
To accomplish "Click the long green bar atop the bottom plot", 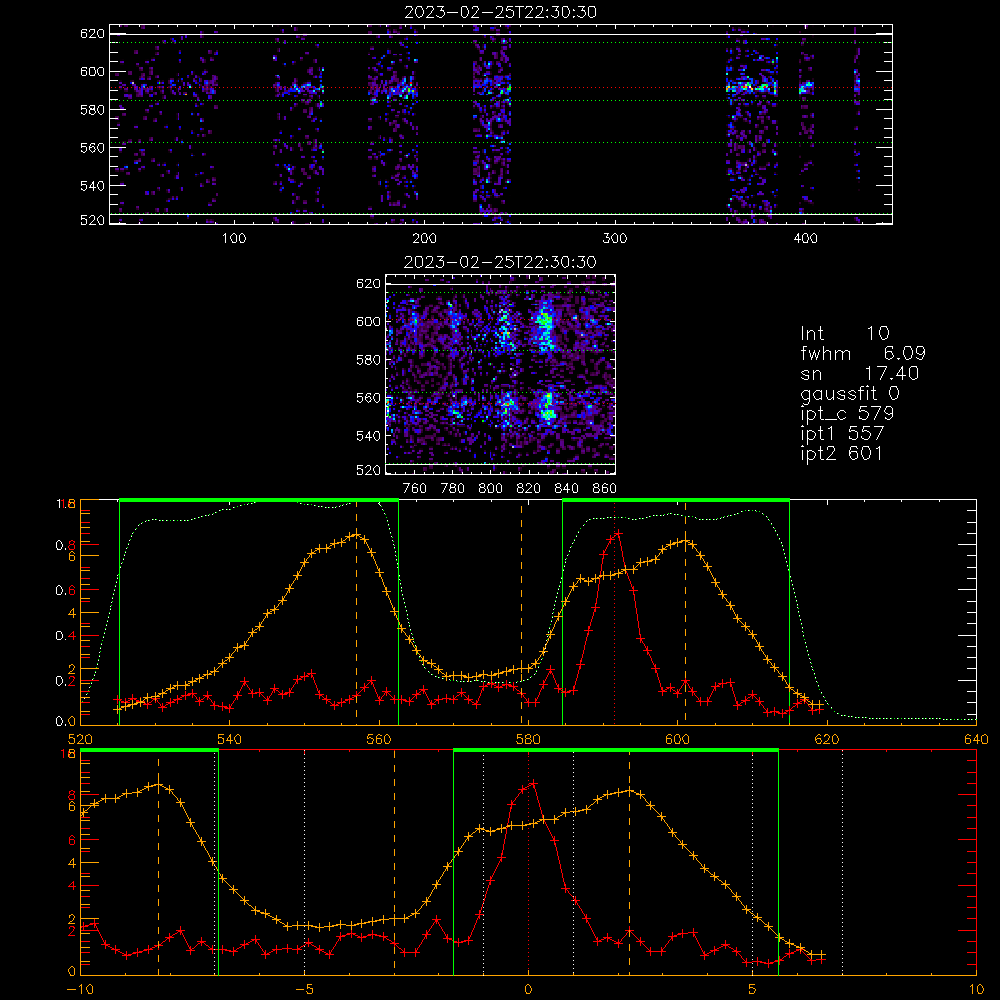I will [x=615, y=750].
